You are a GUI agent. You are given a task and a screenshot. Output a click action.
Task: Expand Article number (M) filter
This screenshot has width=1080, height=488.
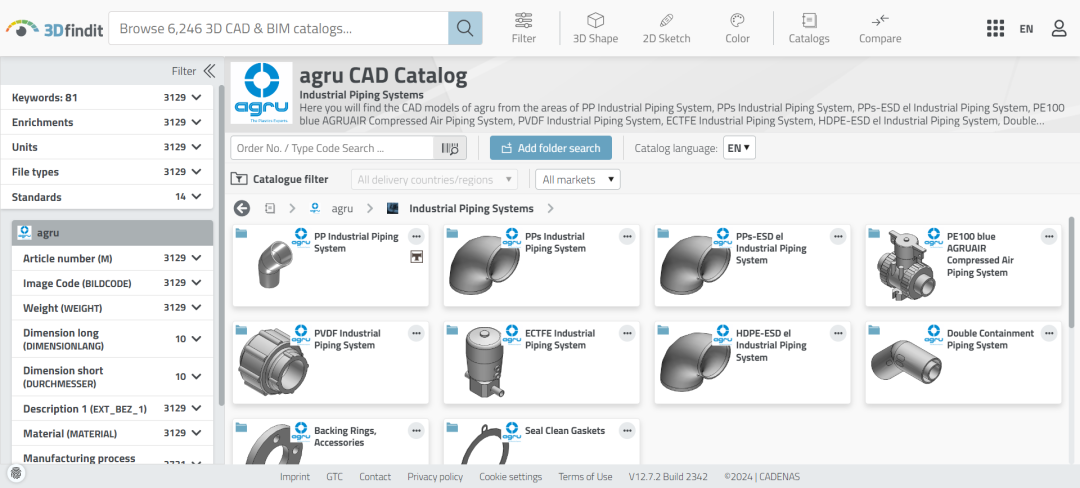coord(112,258)
